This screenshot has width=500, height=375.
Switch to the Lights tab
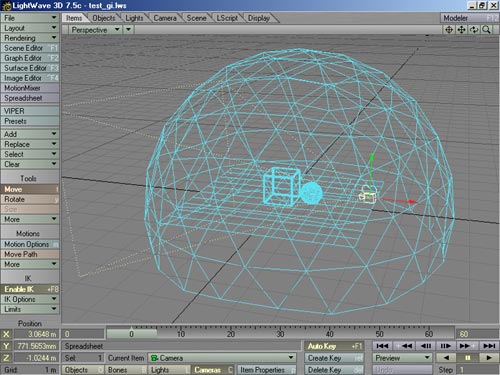pos(134,18)
